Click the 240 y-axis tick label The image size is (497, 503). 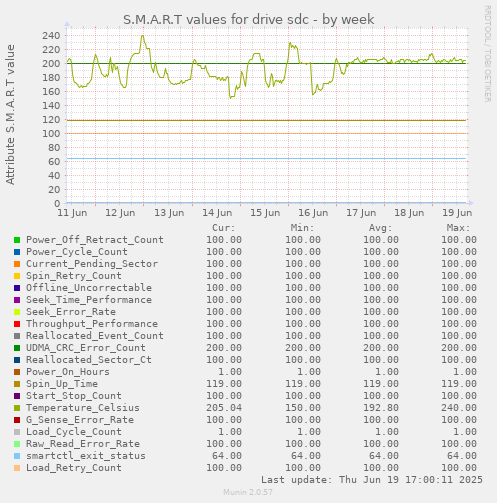tap(51, 36)
